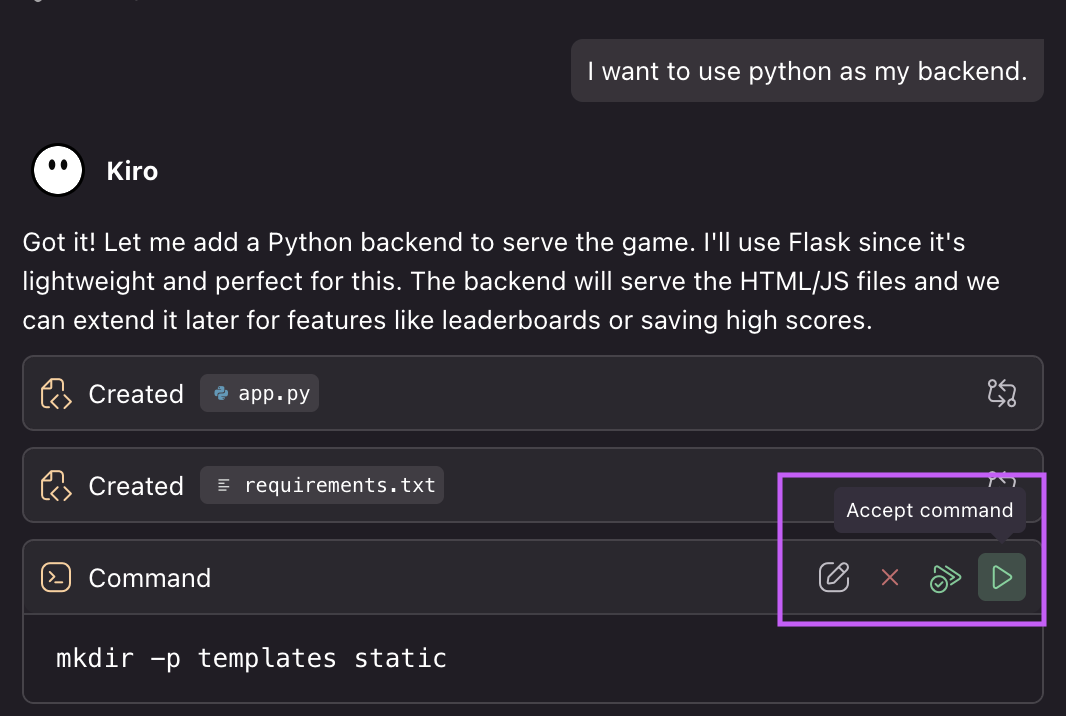1066x716 pixels.
Task: Click the file icon beside Created app.py
Action: tap(56, 394)
